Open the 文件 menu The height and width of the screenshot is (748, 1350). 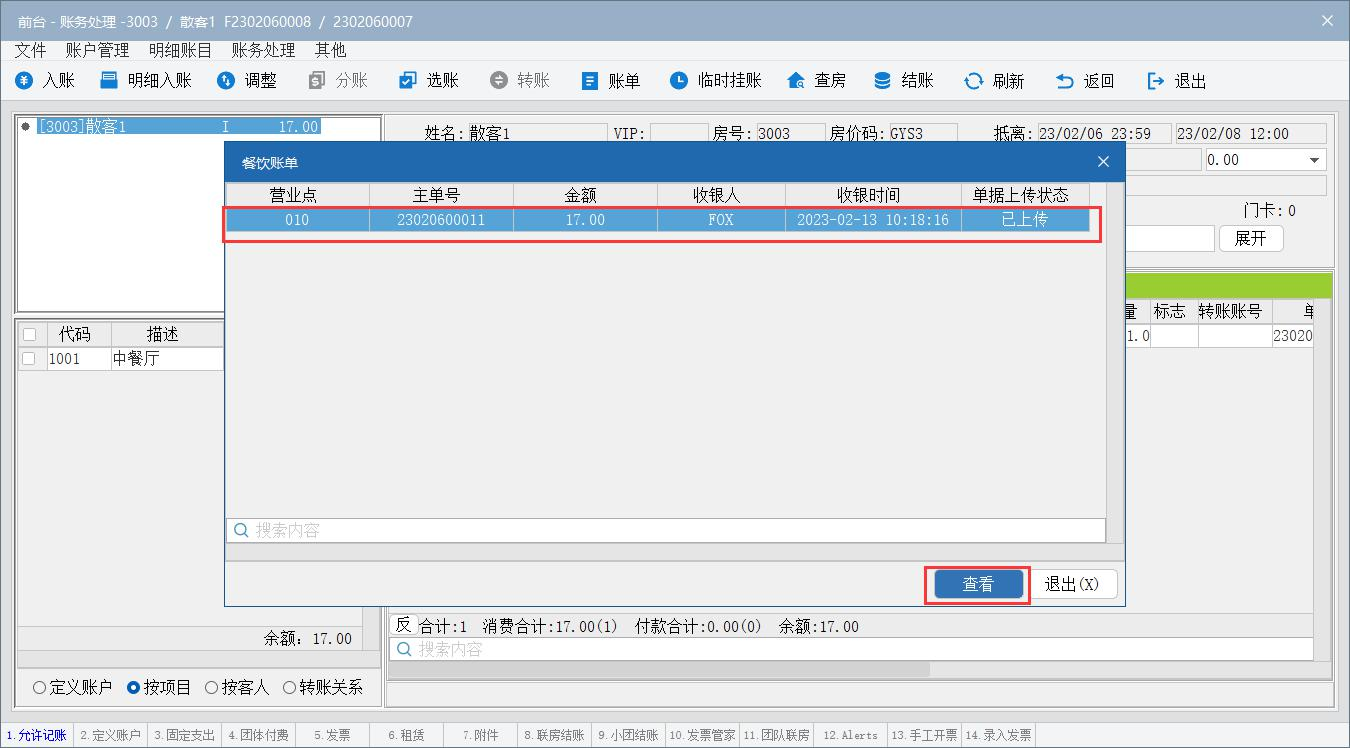pos(31,49)
